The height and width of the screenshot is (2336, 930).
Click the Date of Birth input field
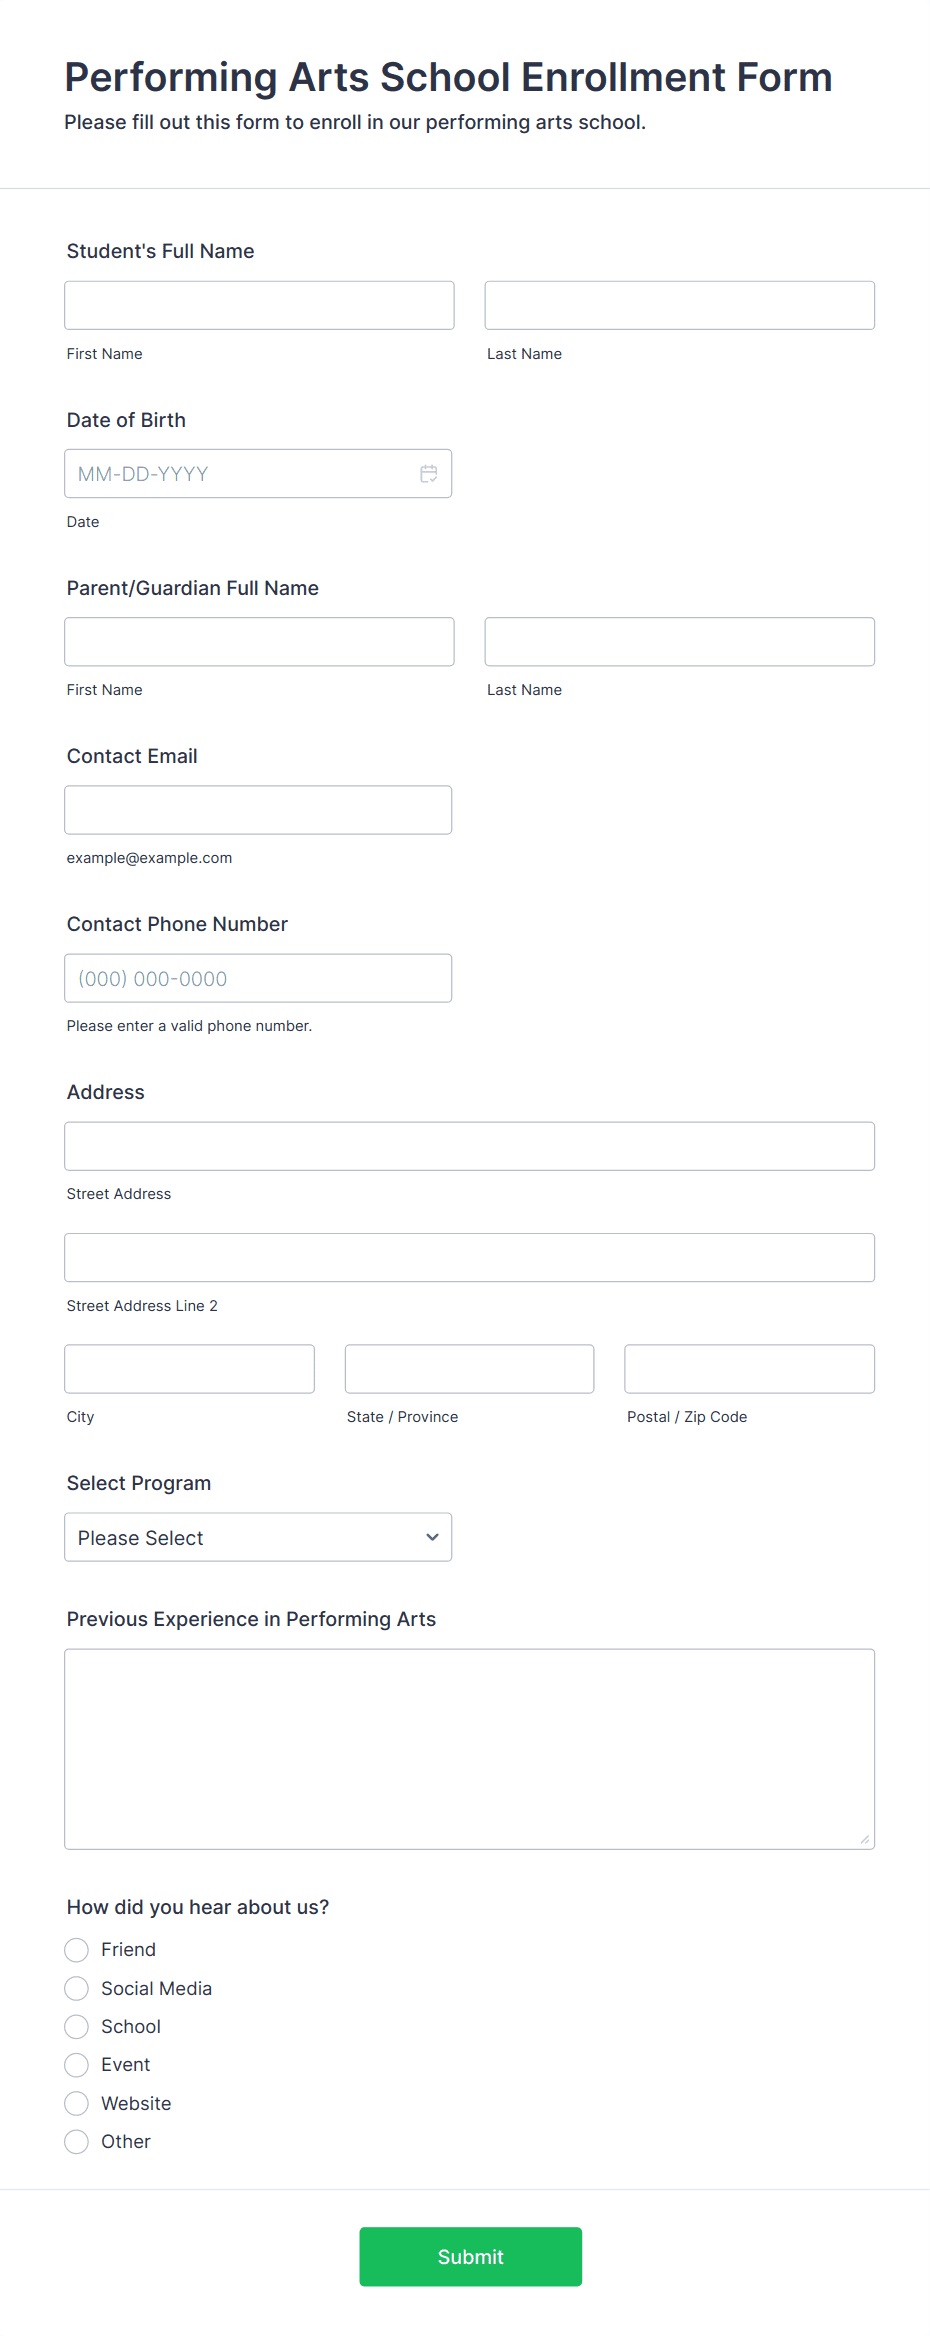pyautogui.click(x=240, y=474)
